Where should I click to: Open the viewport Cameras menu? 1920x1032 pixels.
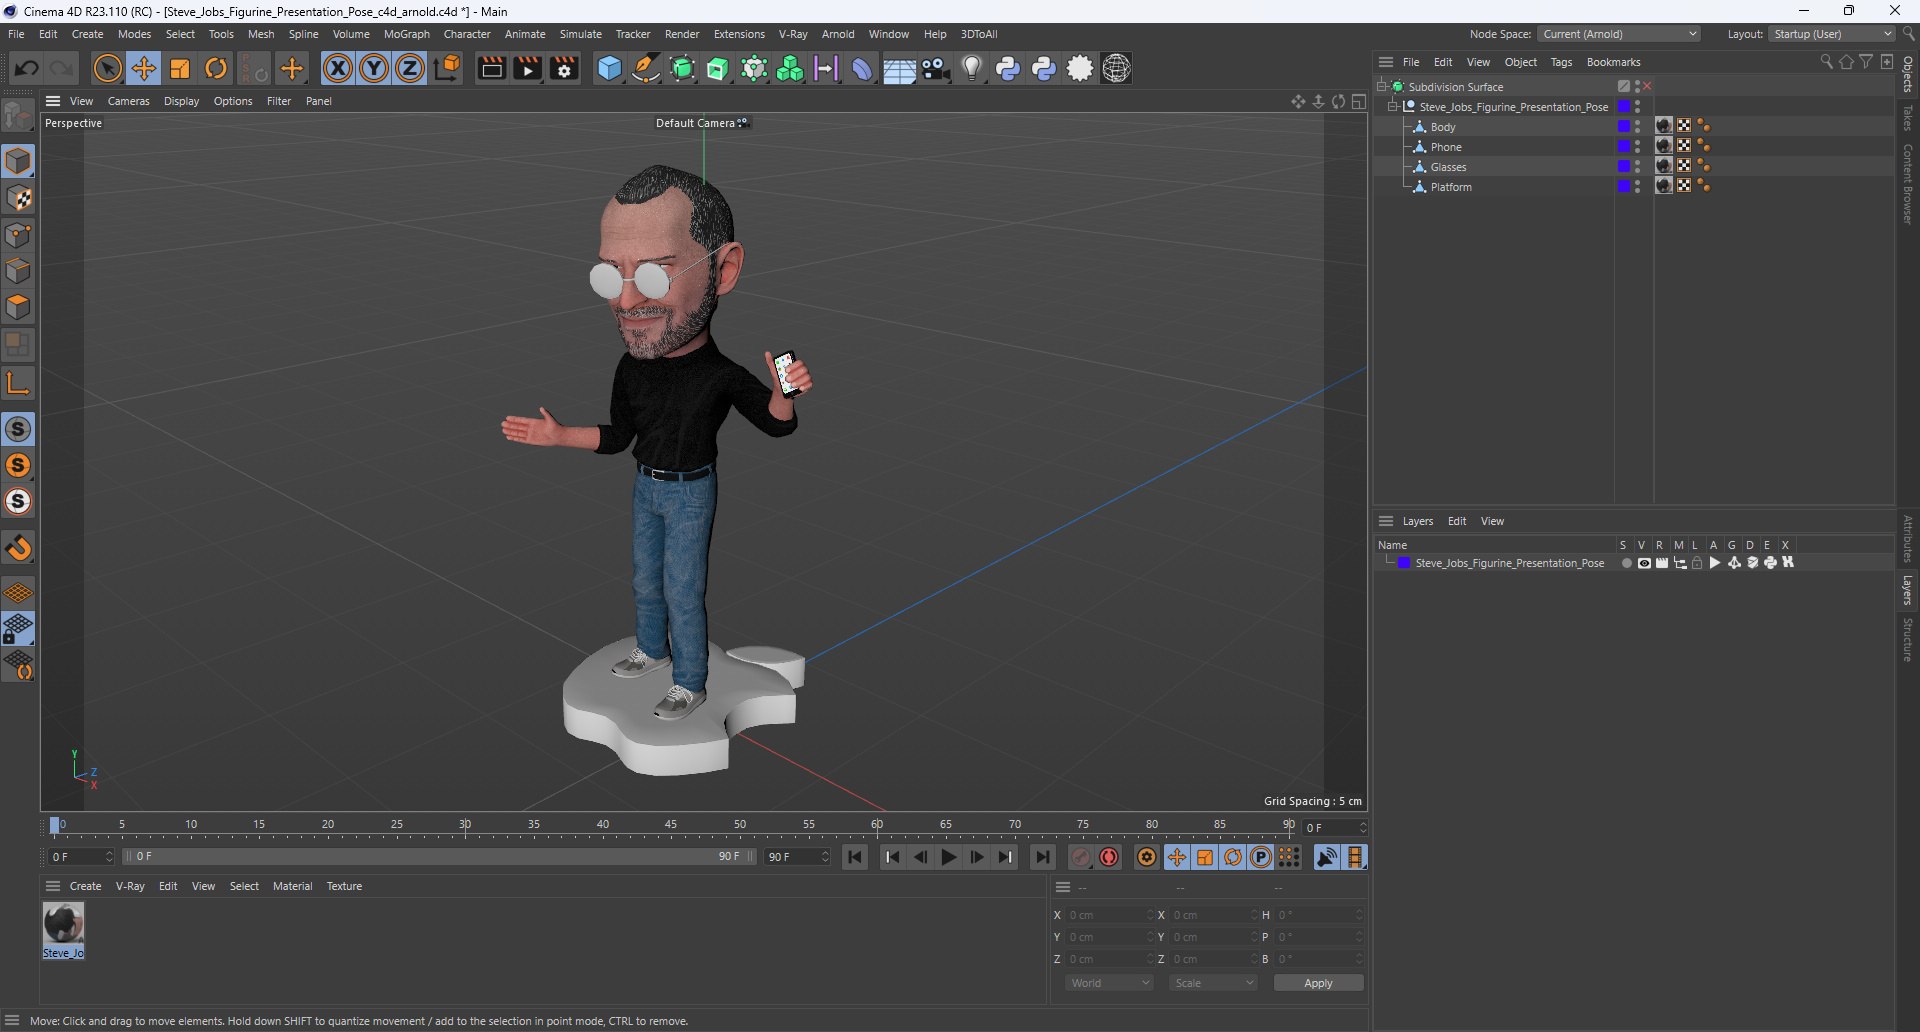[128, 101]
